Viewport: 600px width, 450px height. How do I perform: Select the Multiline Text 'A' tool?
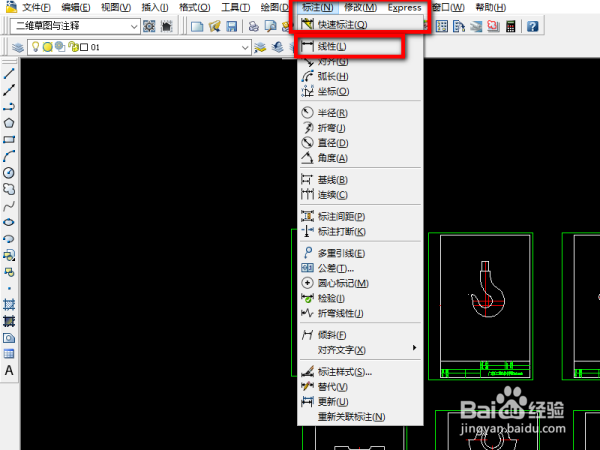(x=9, y=370)
